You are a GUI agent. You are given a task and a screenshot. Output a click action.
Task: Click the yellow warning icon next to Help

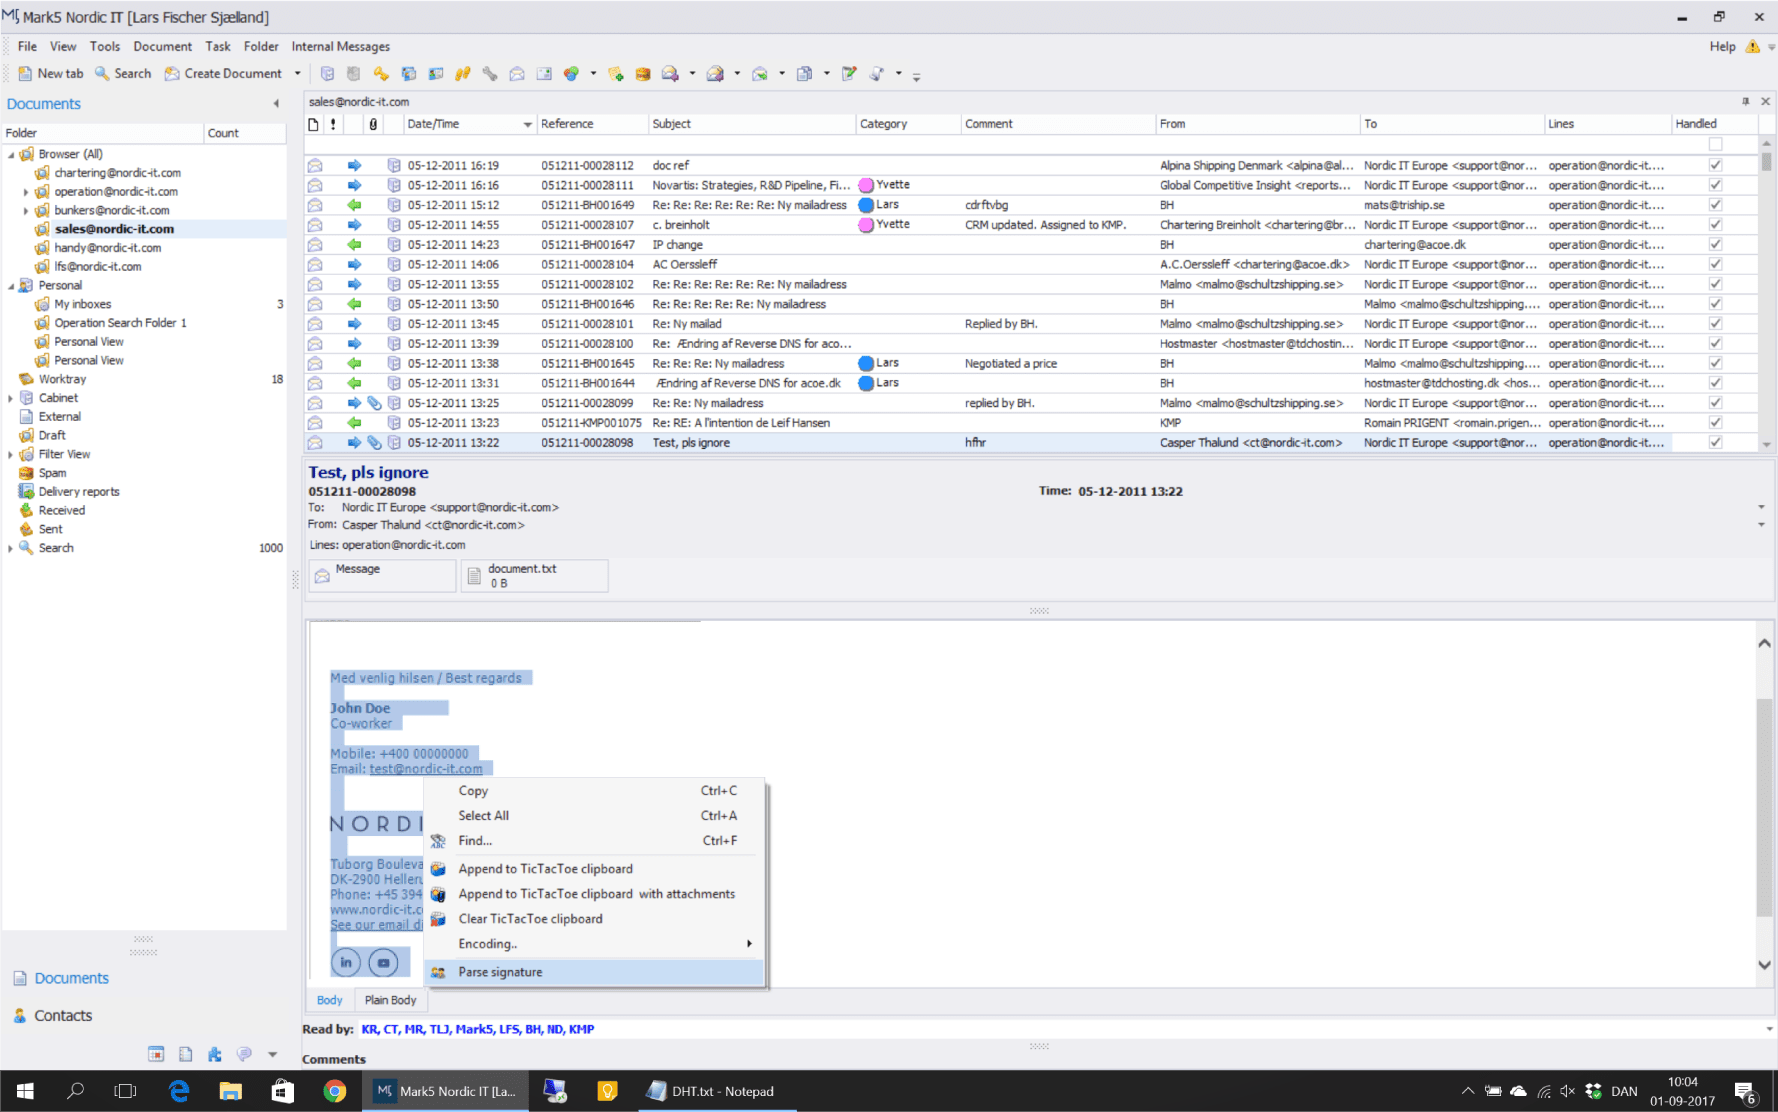(1752, 47)
